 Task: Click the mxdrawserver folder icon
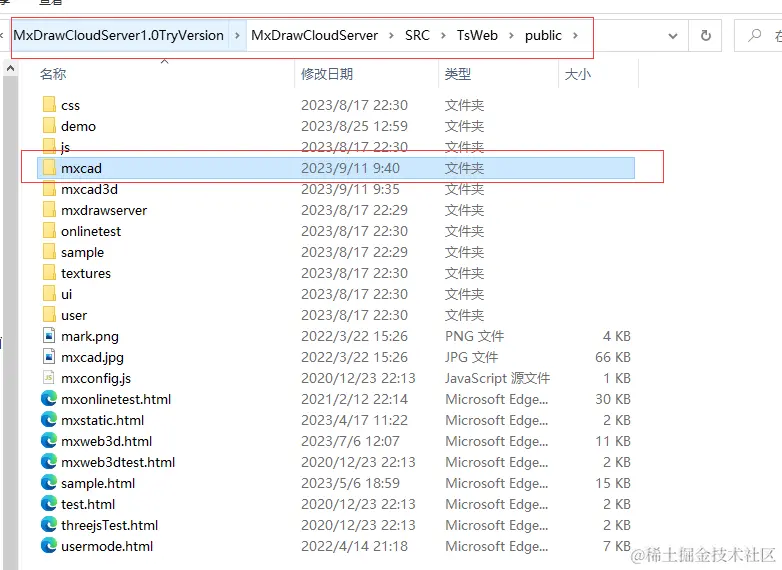pos(49,210)
